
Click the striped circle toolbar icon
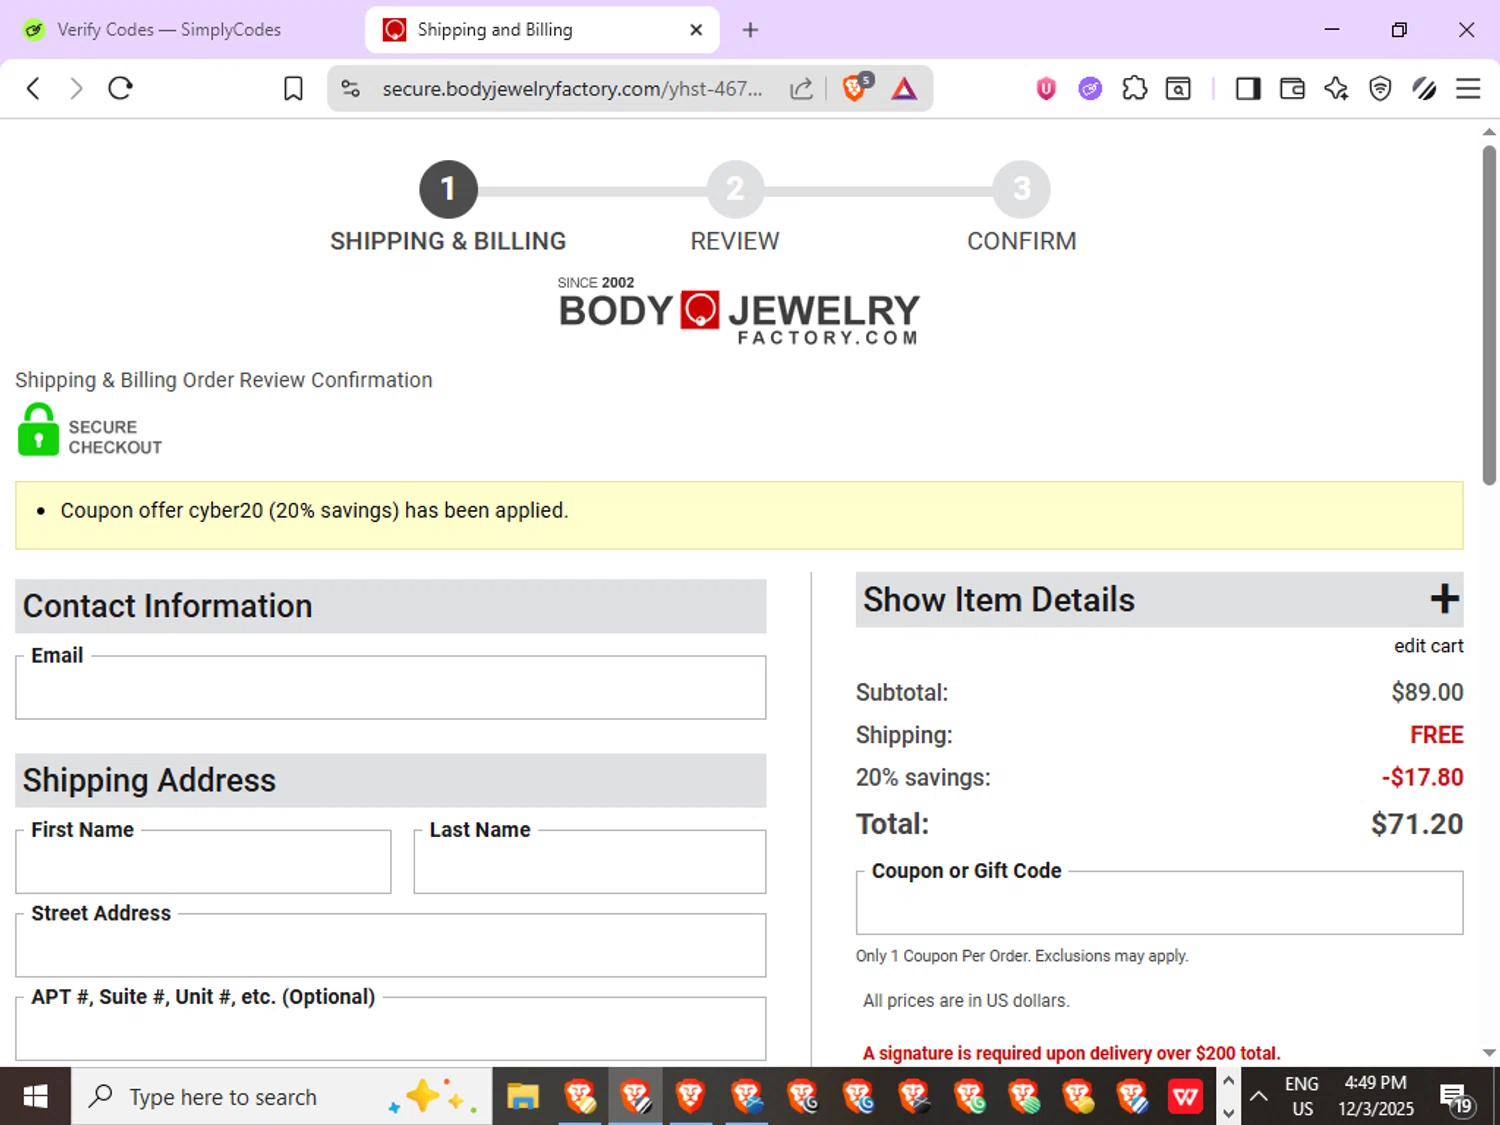coord(1424,89)
